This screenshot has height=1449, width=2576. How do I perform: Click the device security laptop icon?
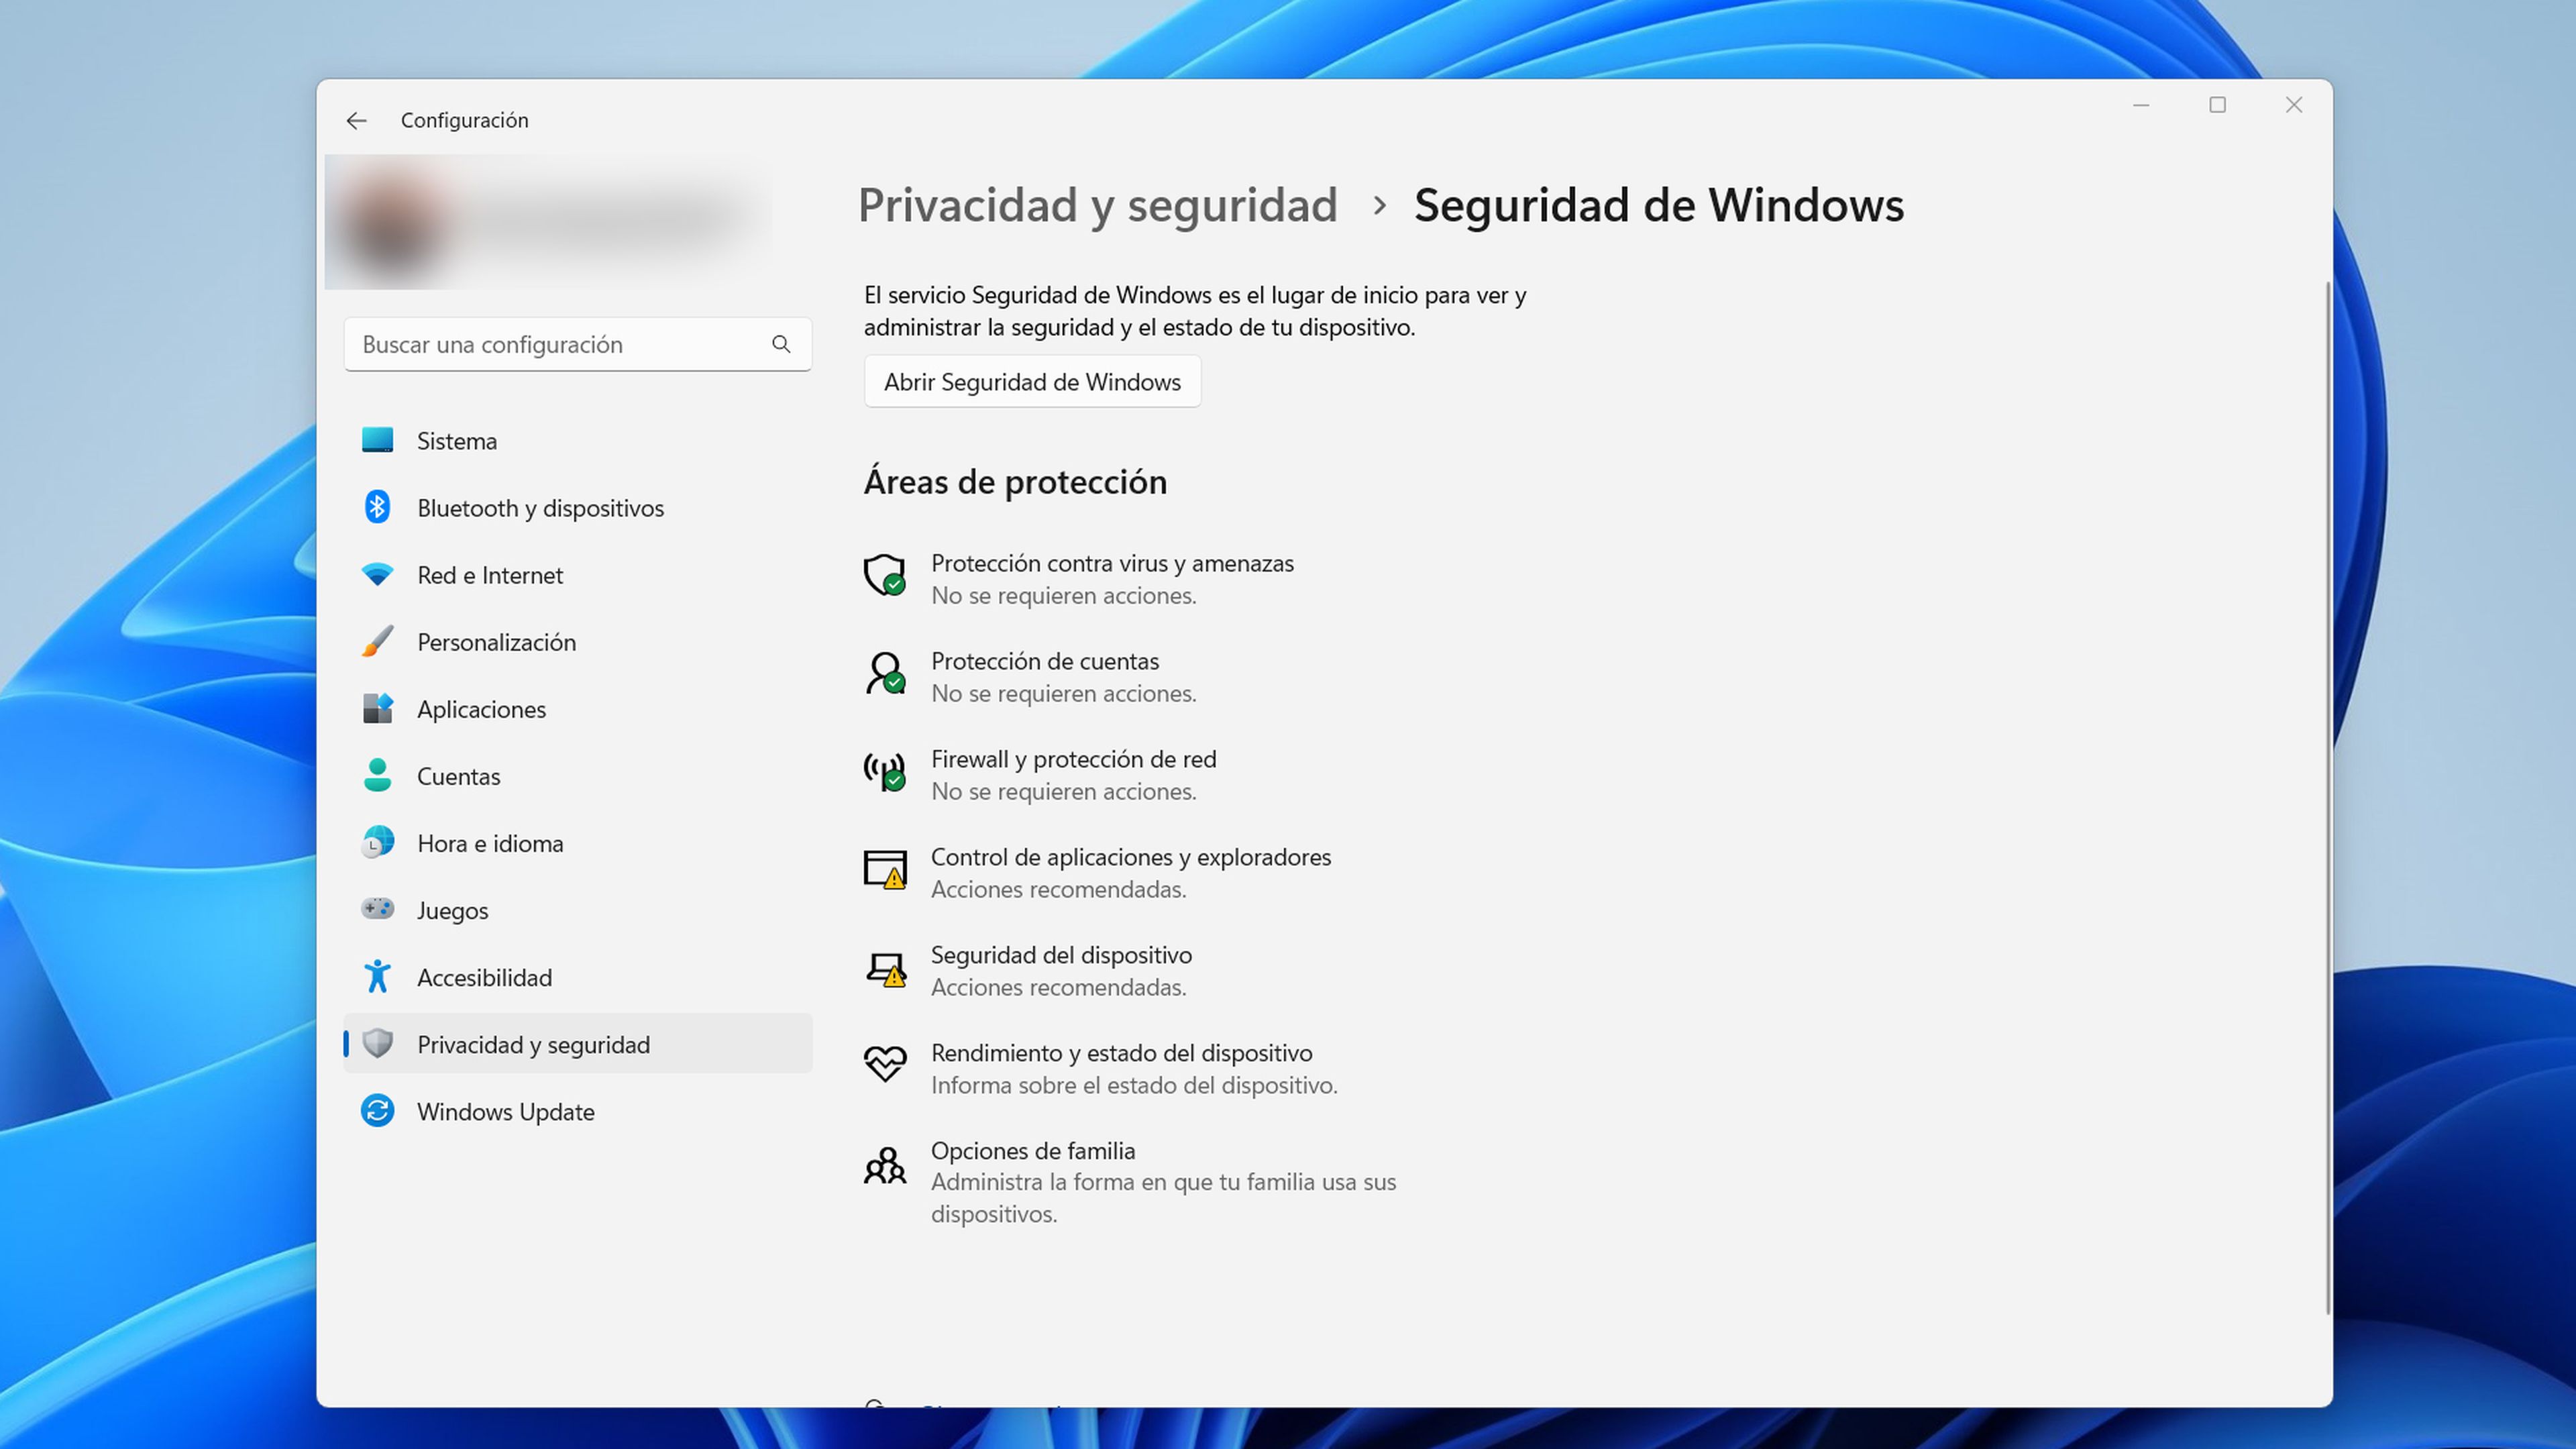pos(885,970)
